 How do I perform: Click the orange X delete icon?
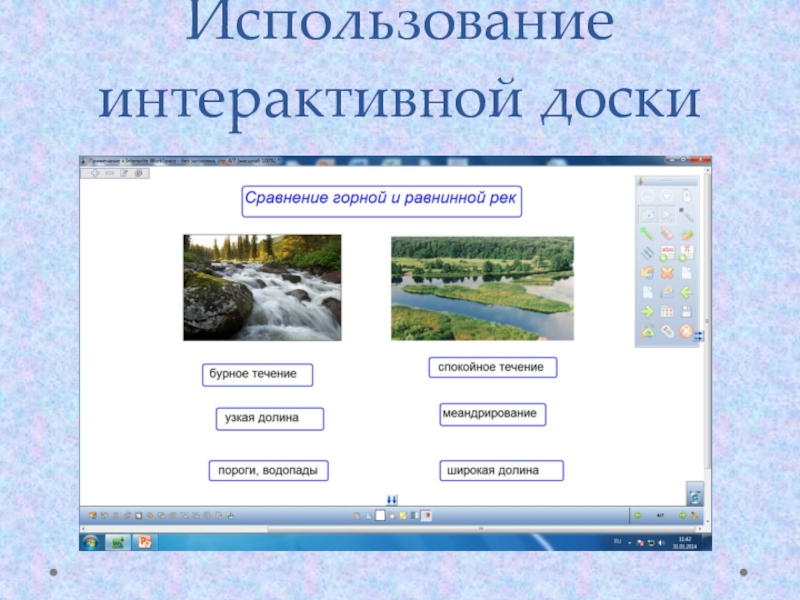[666, 273]
